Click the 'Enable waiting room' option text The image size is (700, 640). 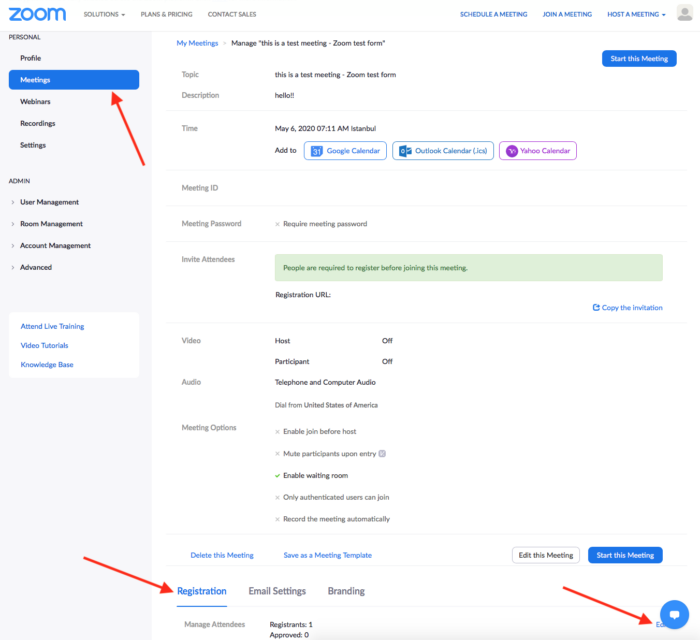pyautogui.click(x=315, y=475)
